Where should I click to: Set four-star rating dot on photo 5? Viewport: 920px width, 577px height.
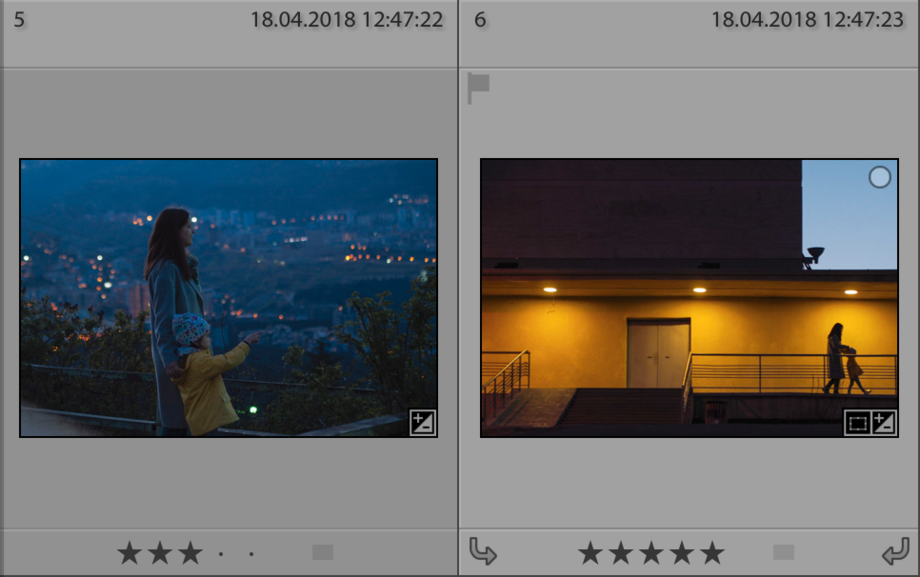coord(221,554)
